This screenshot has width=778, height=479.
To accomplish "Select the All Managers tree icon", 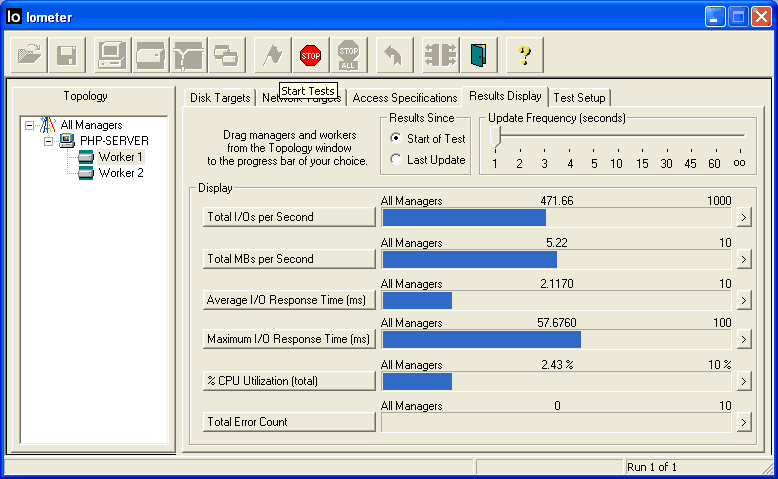I will pos(48,125).
